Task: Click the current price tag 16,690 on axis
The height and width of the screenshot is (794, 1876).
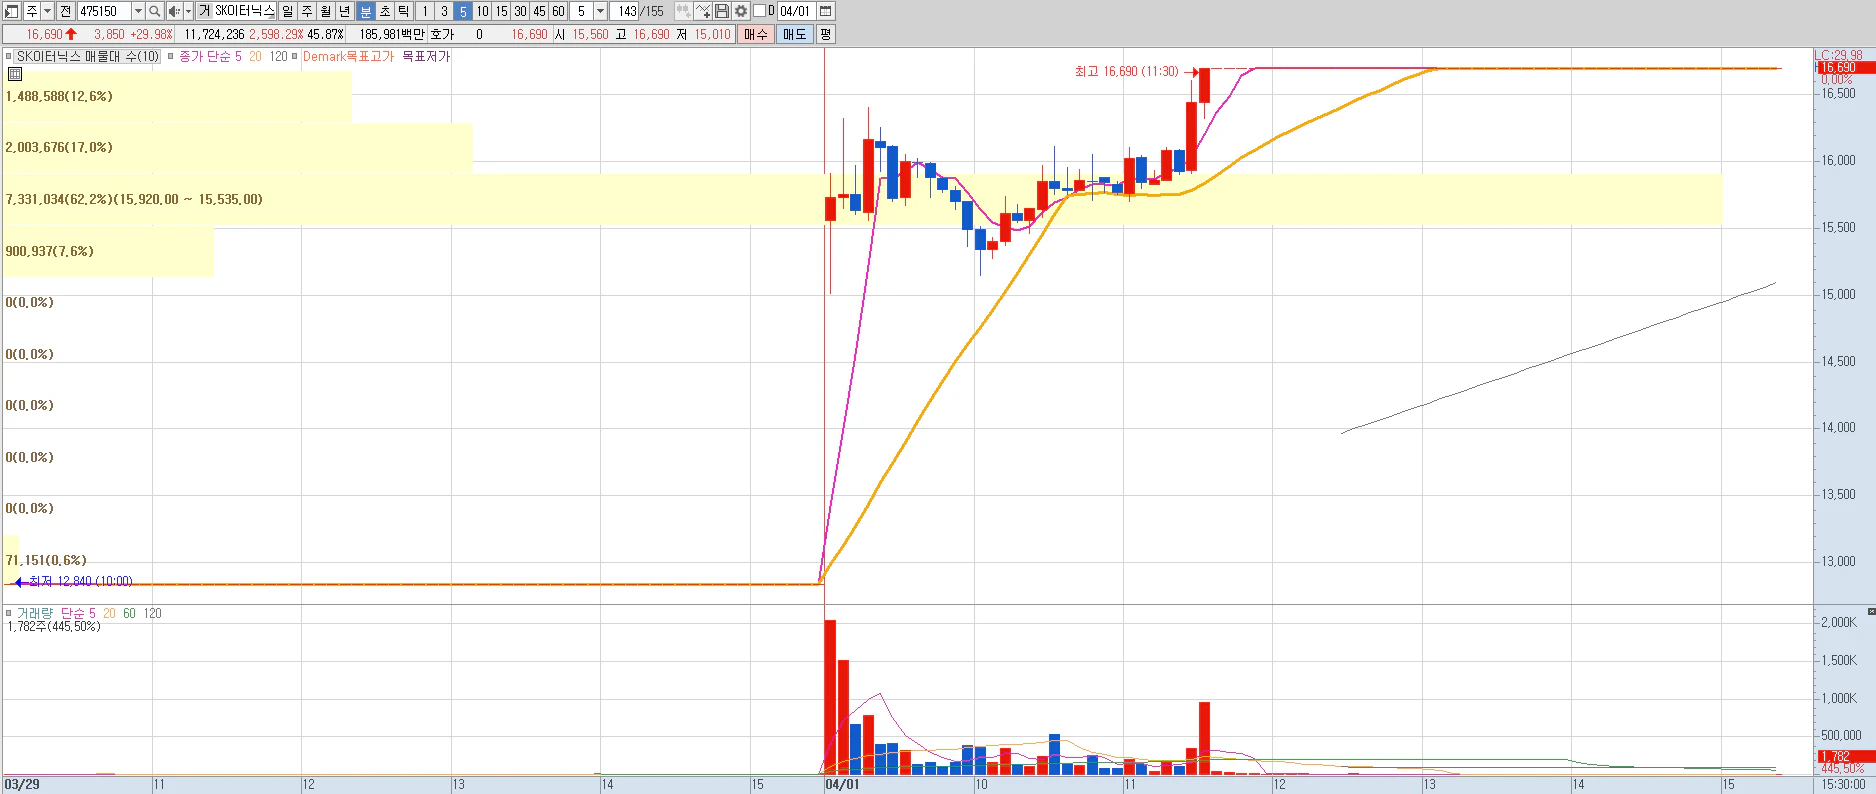Action: [x=1845, y=68]
